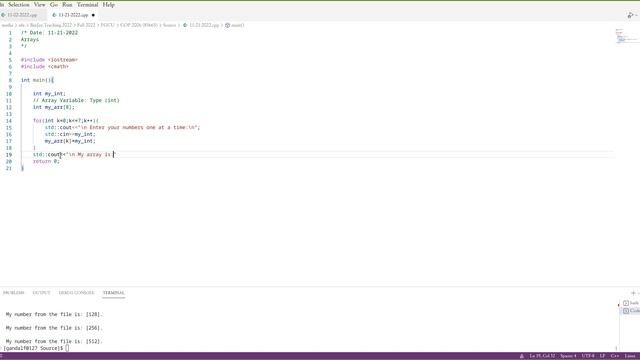Click terminal output line showing [256]
The width and height of the screenshot is (640, 360).
click(x=54, y=328)
